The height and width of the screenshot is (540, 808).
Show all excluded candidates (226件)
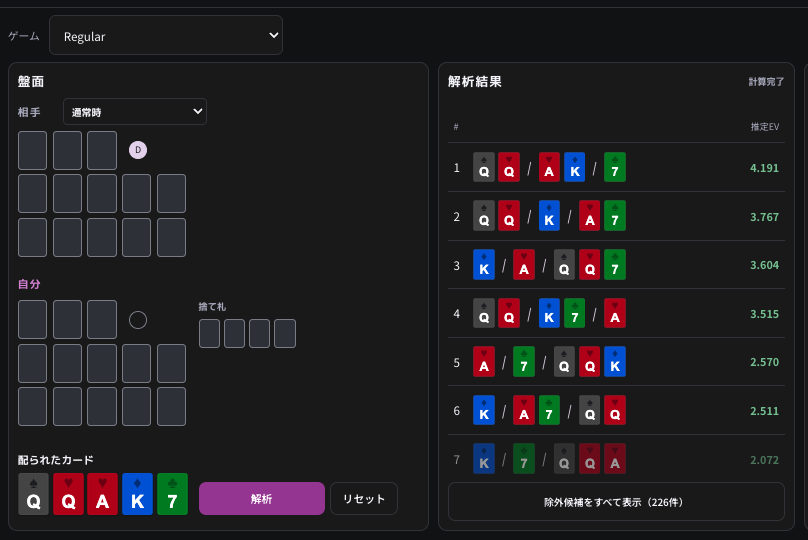(616, 502)
